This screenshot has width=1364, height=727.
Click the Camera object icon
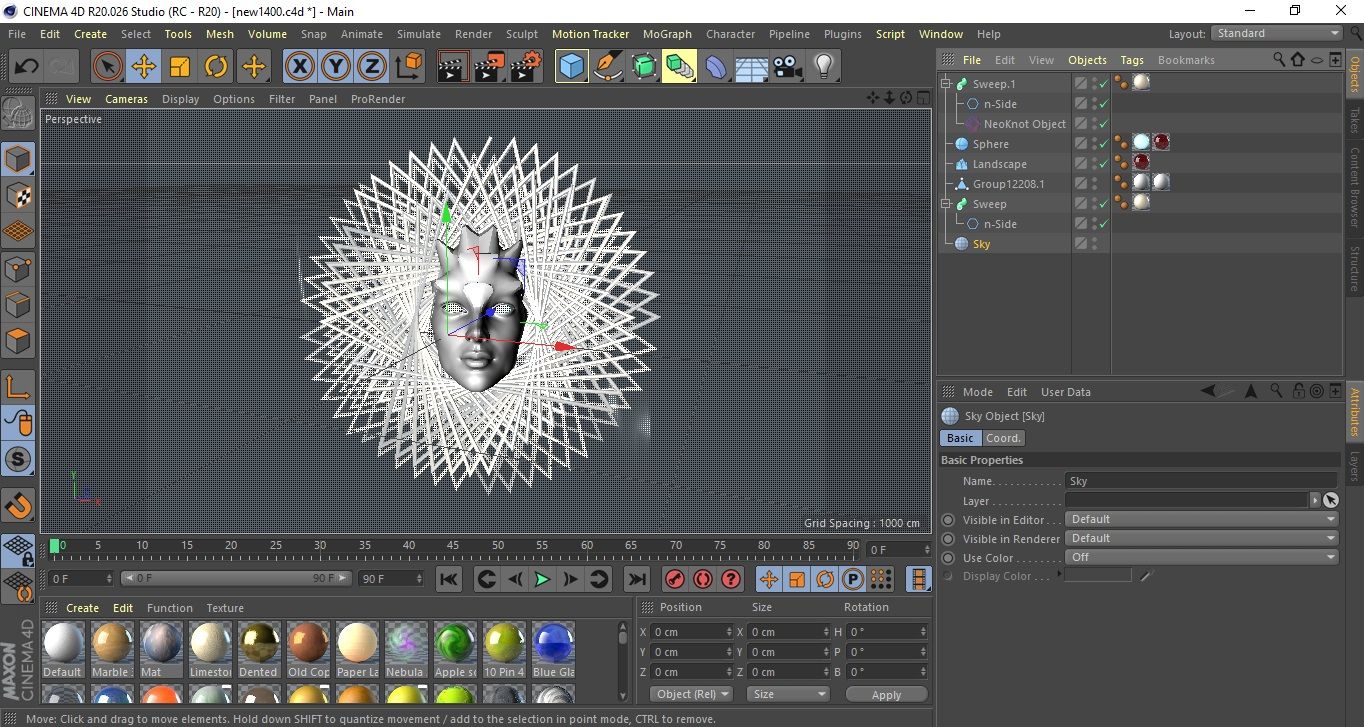tap(787, 67)
